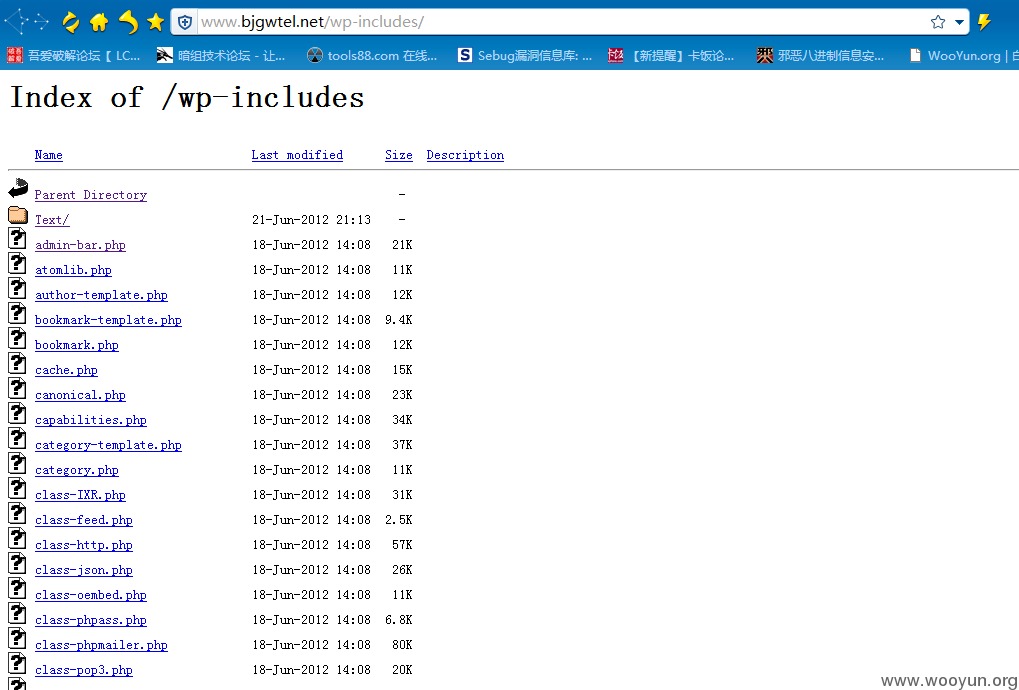
Task: Open capabilities.php file link
Action: (91, 420)
